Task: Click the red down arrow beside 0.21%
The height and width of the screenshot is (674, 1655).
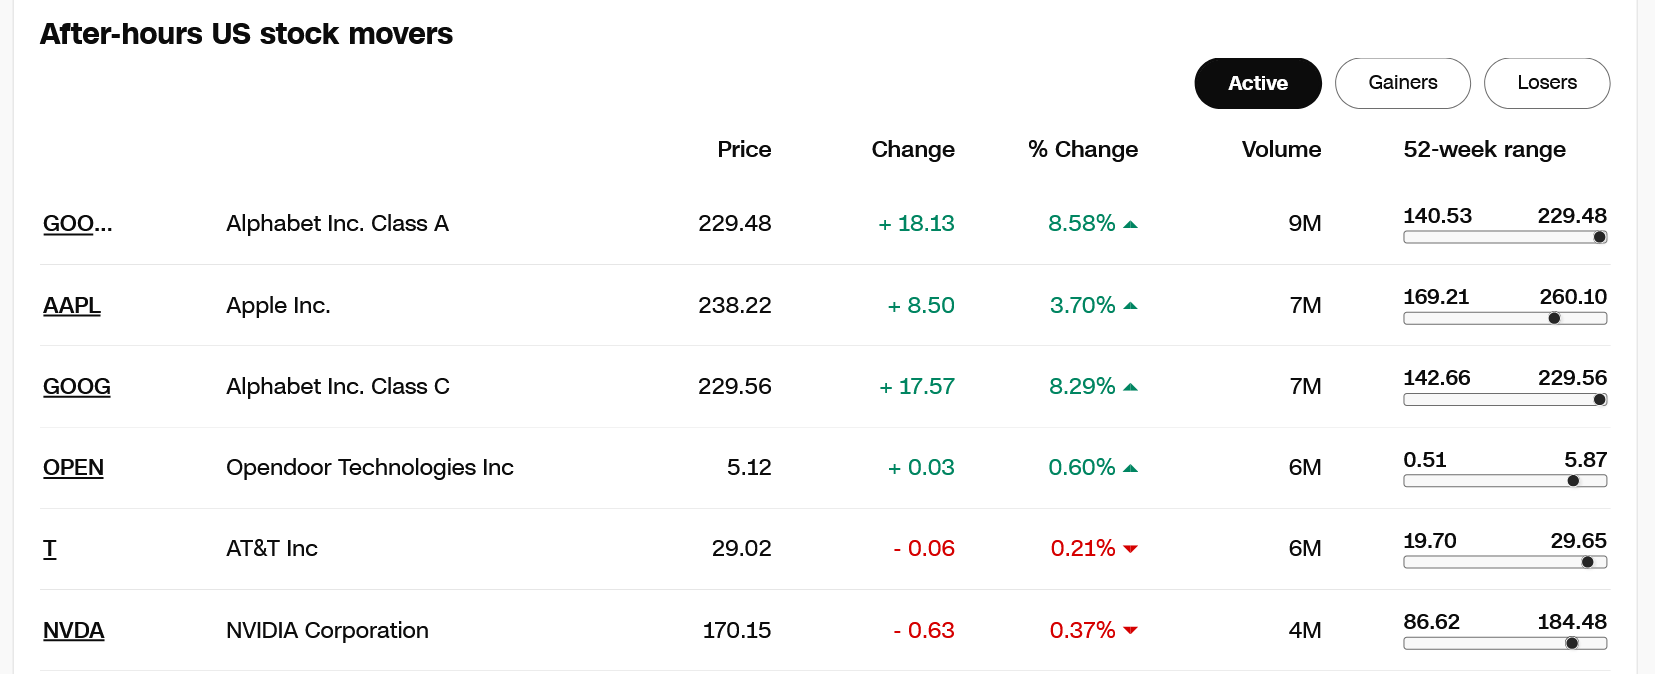Action: 1130,549
